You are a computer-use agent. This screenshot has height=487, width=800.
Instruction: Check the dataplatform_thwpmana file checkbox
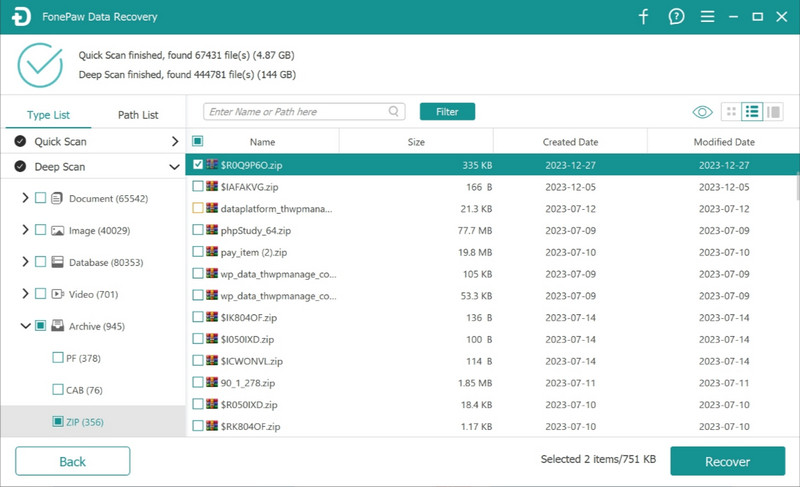tap(198, 208)
